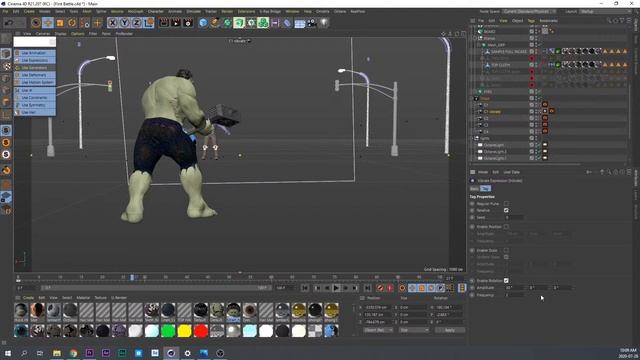The image size is (640, 360).
Task: Click the Render View clapperboard icon
Action: click(164, 23)
